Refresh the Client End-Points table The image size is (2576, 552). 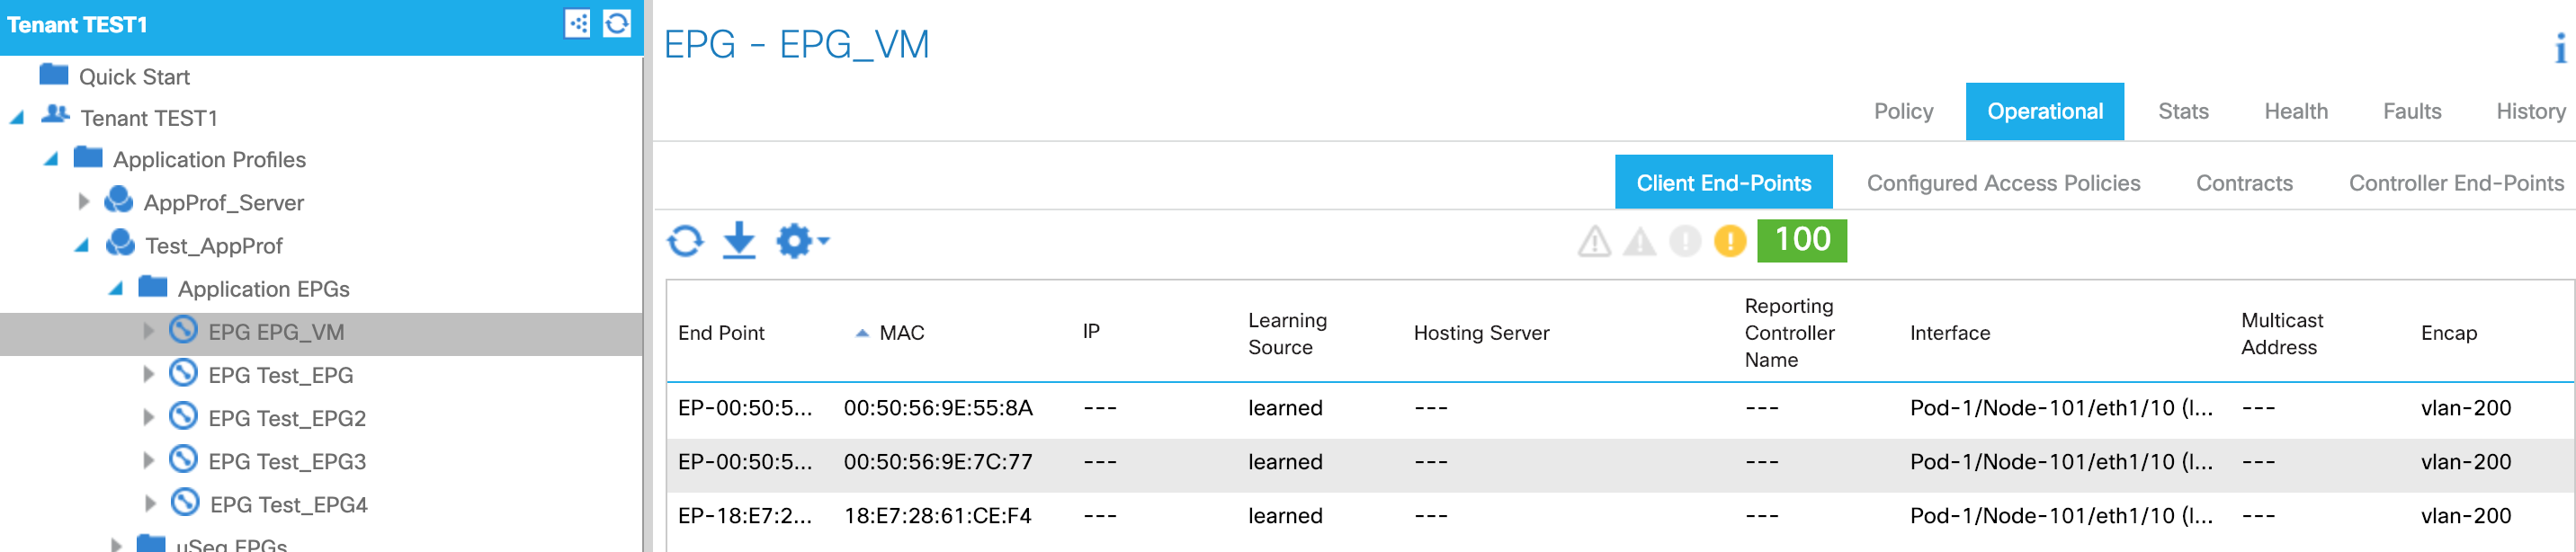pos(685,241)
